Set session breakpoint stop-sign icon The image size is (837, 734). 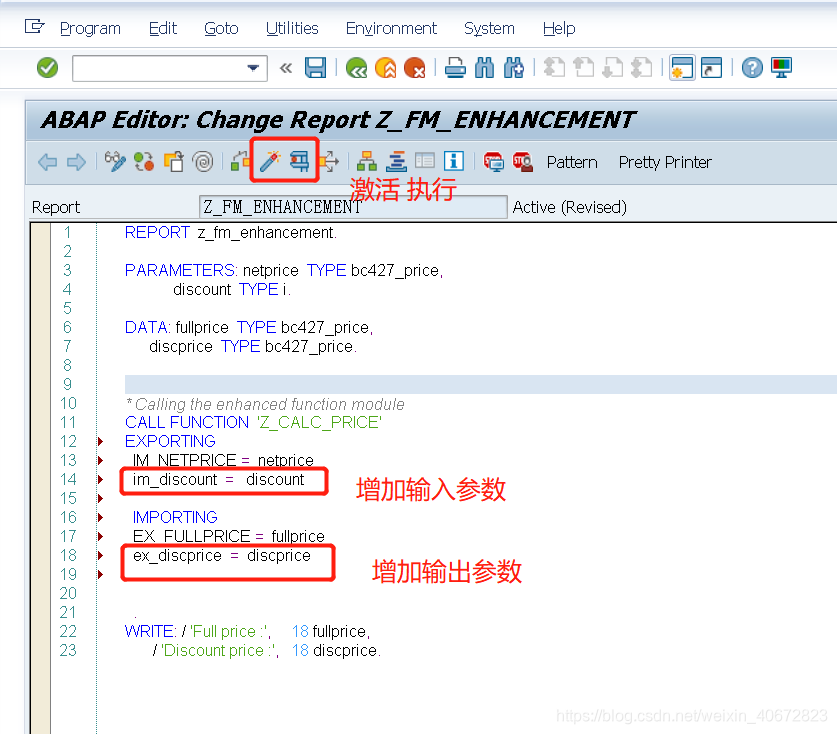click(493, 161)
